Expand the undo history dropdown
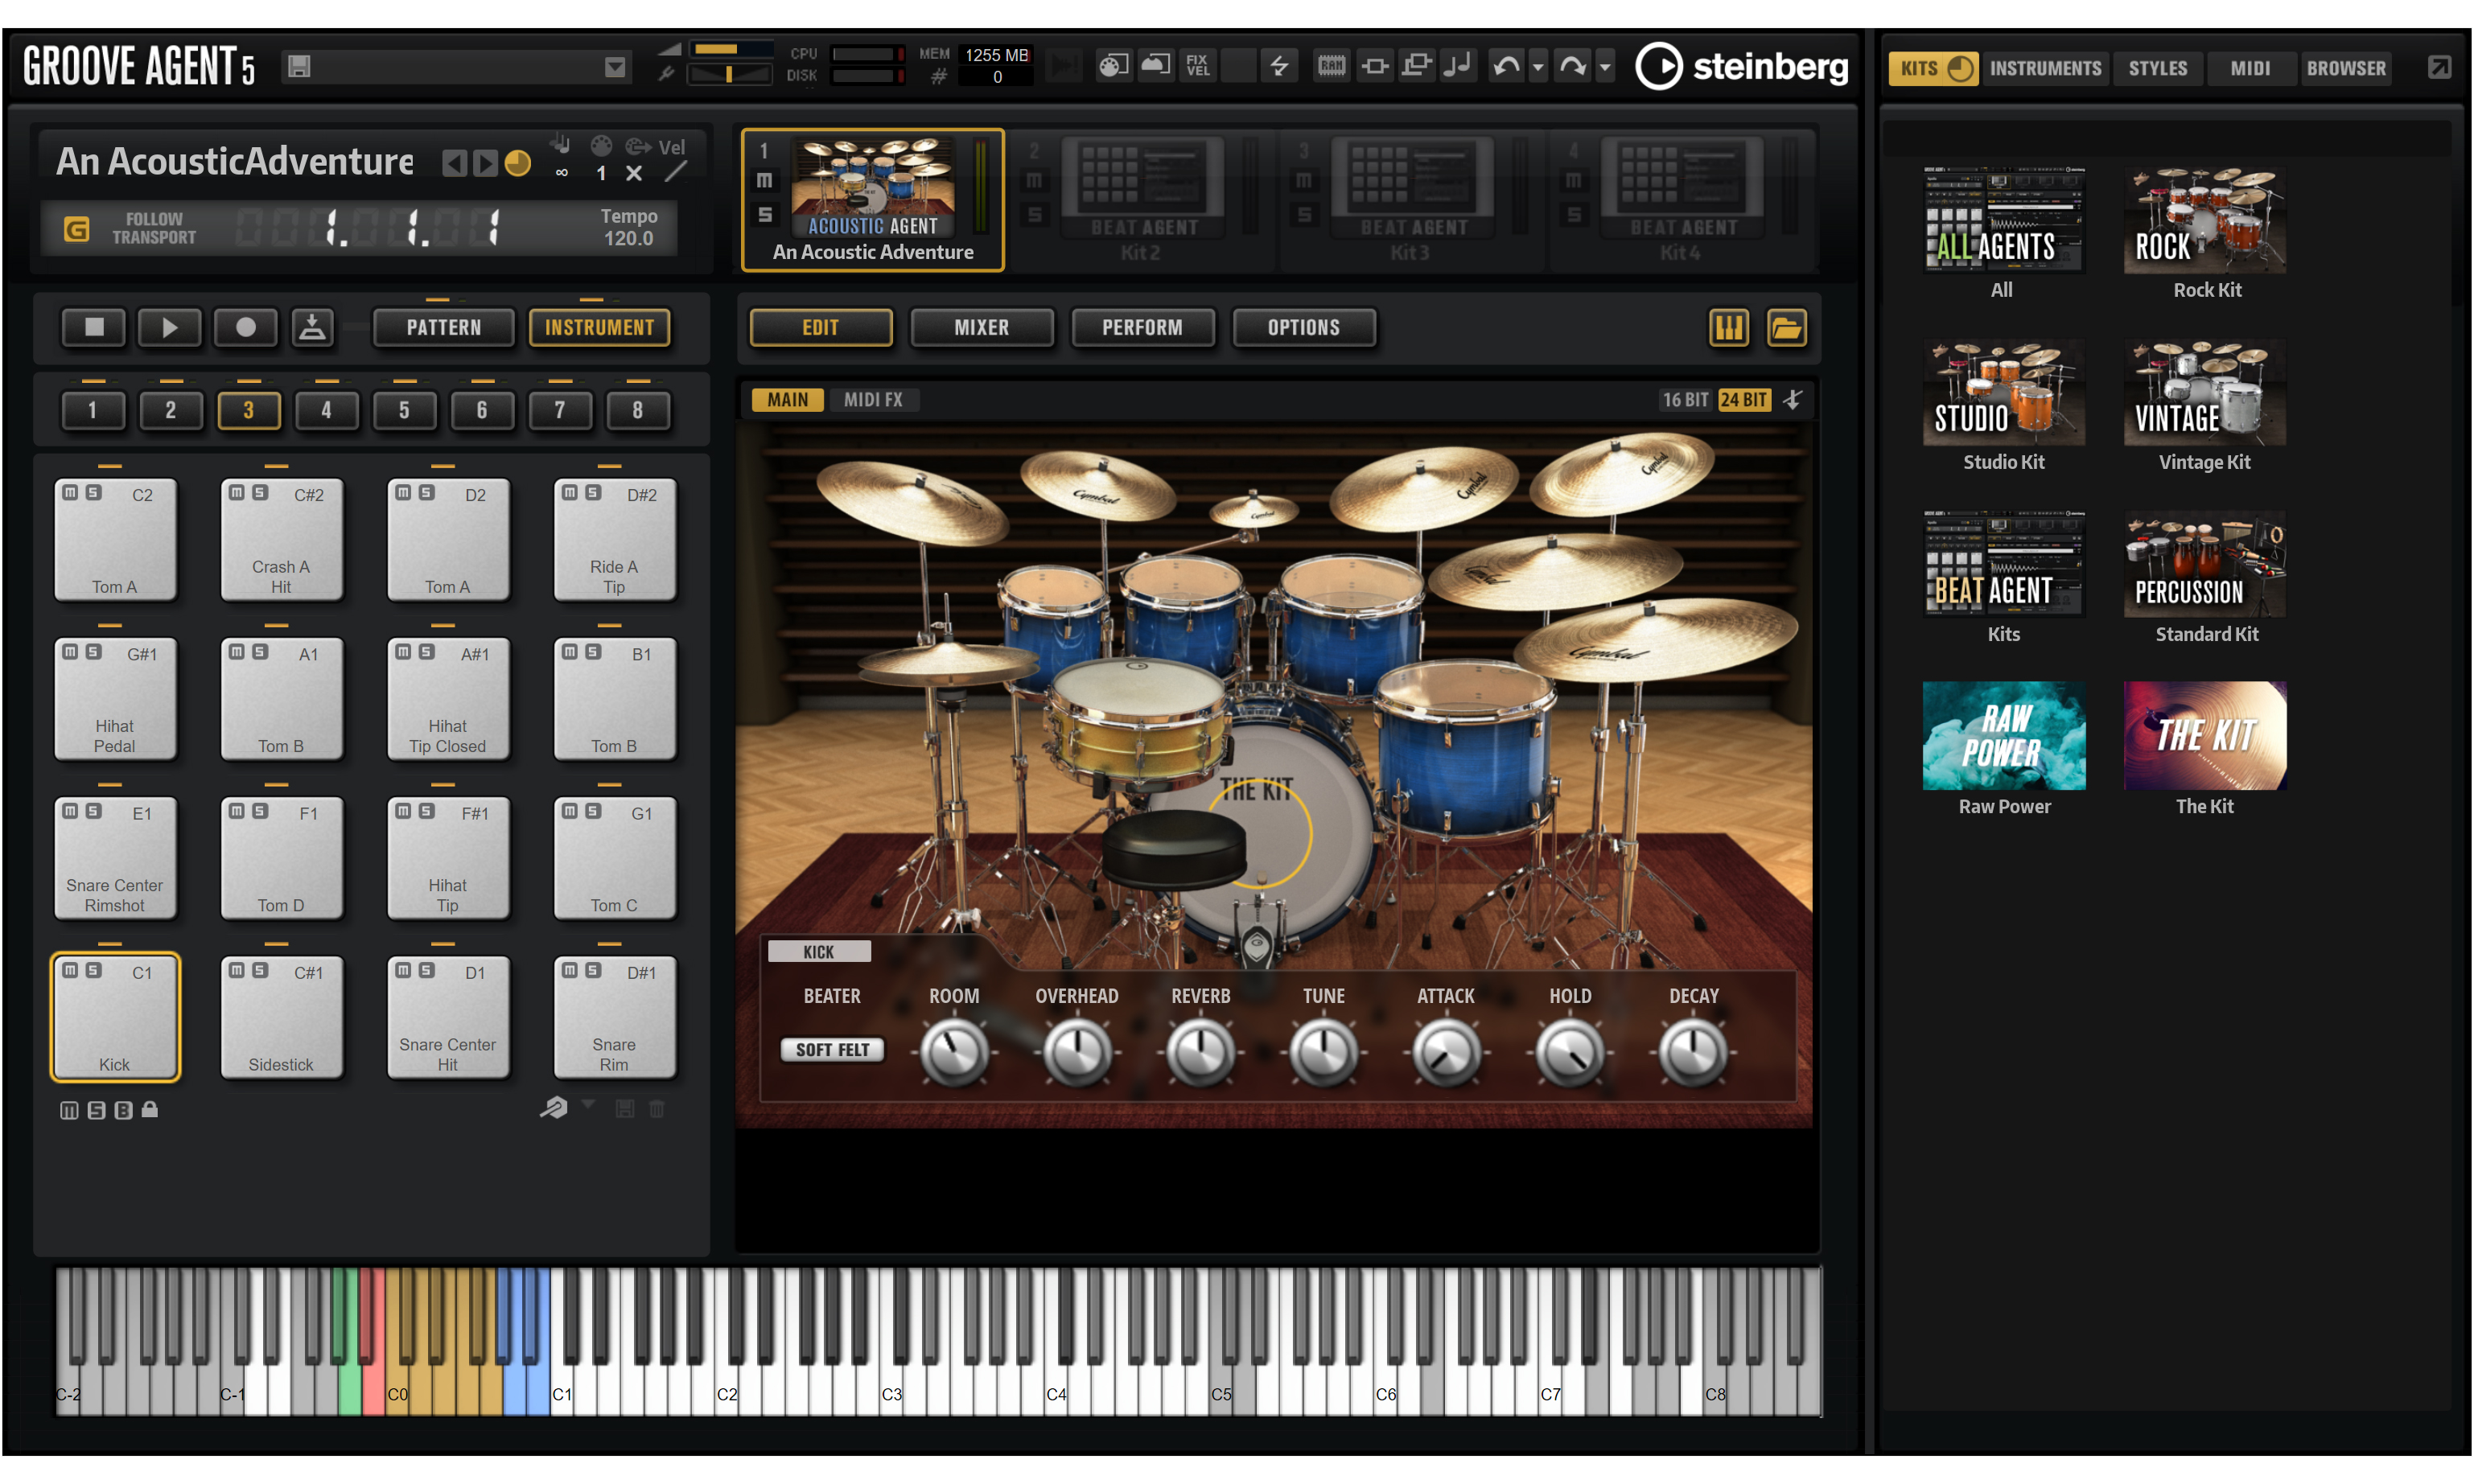2474x1484 pixels. click(x=1538, y=67)
